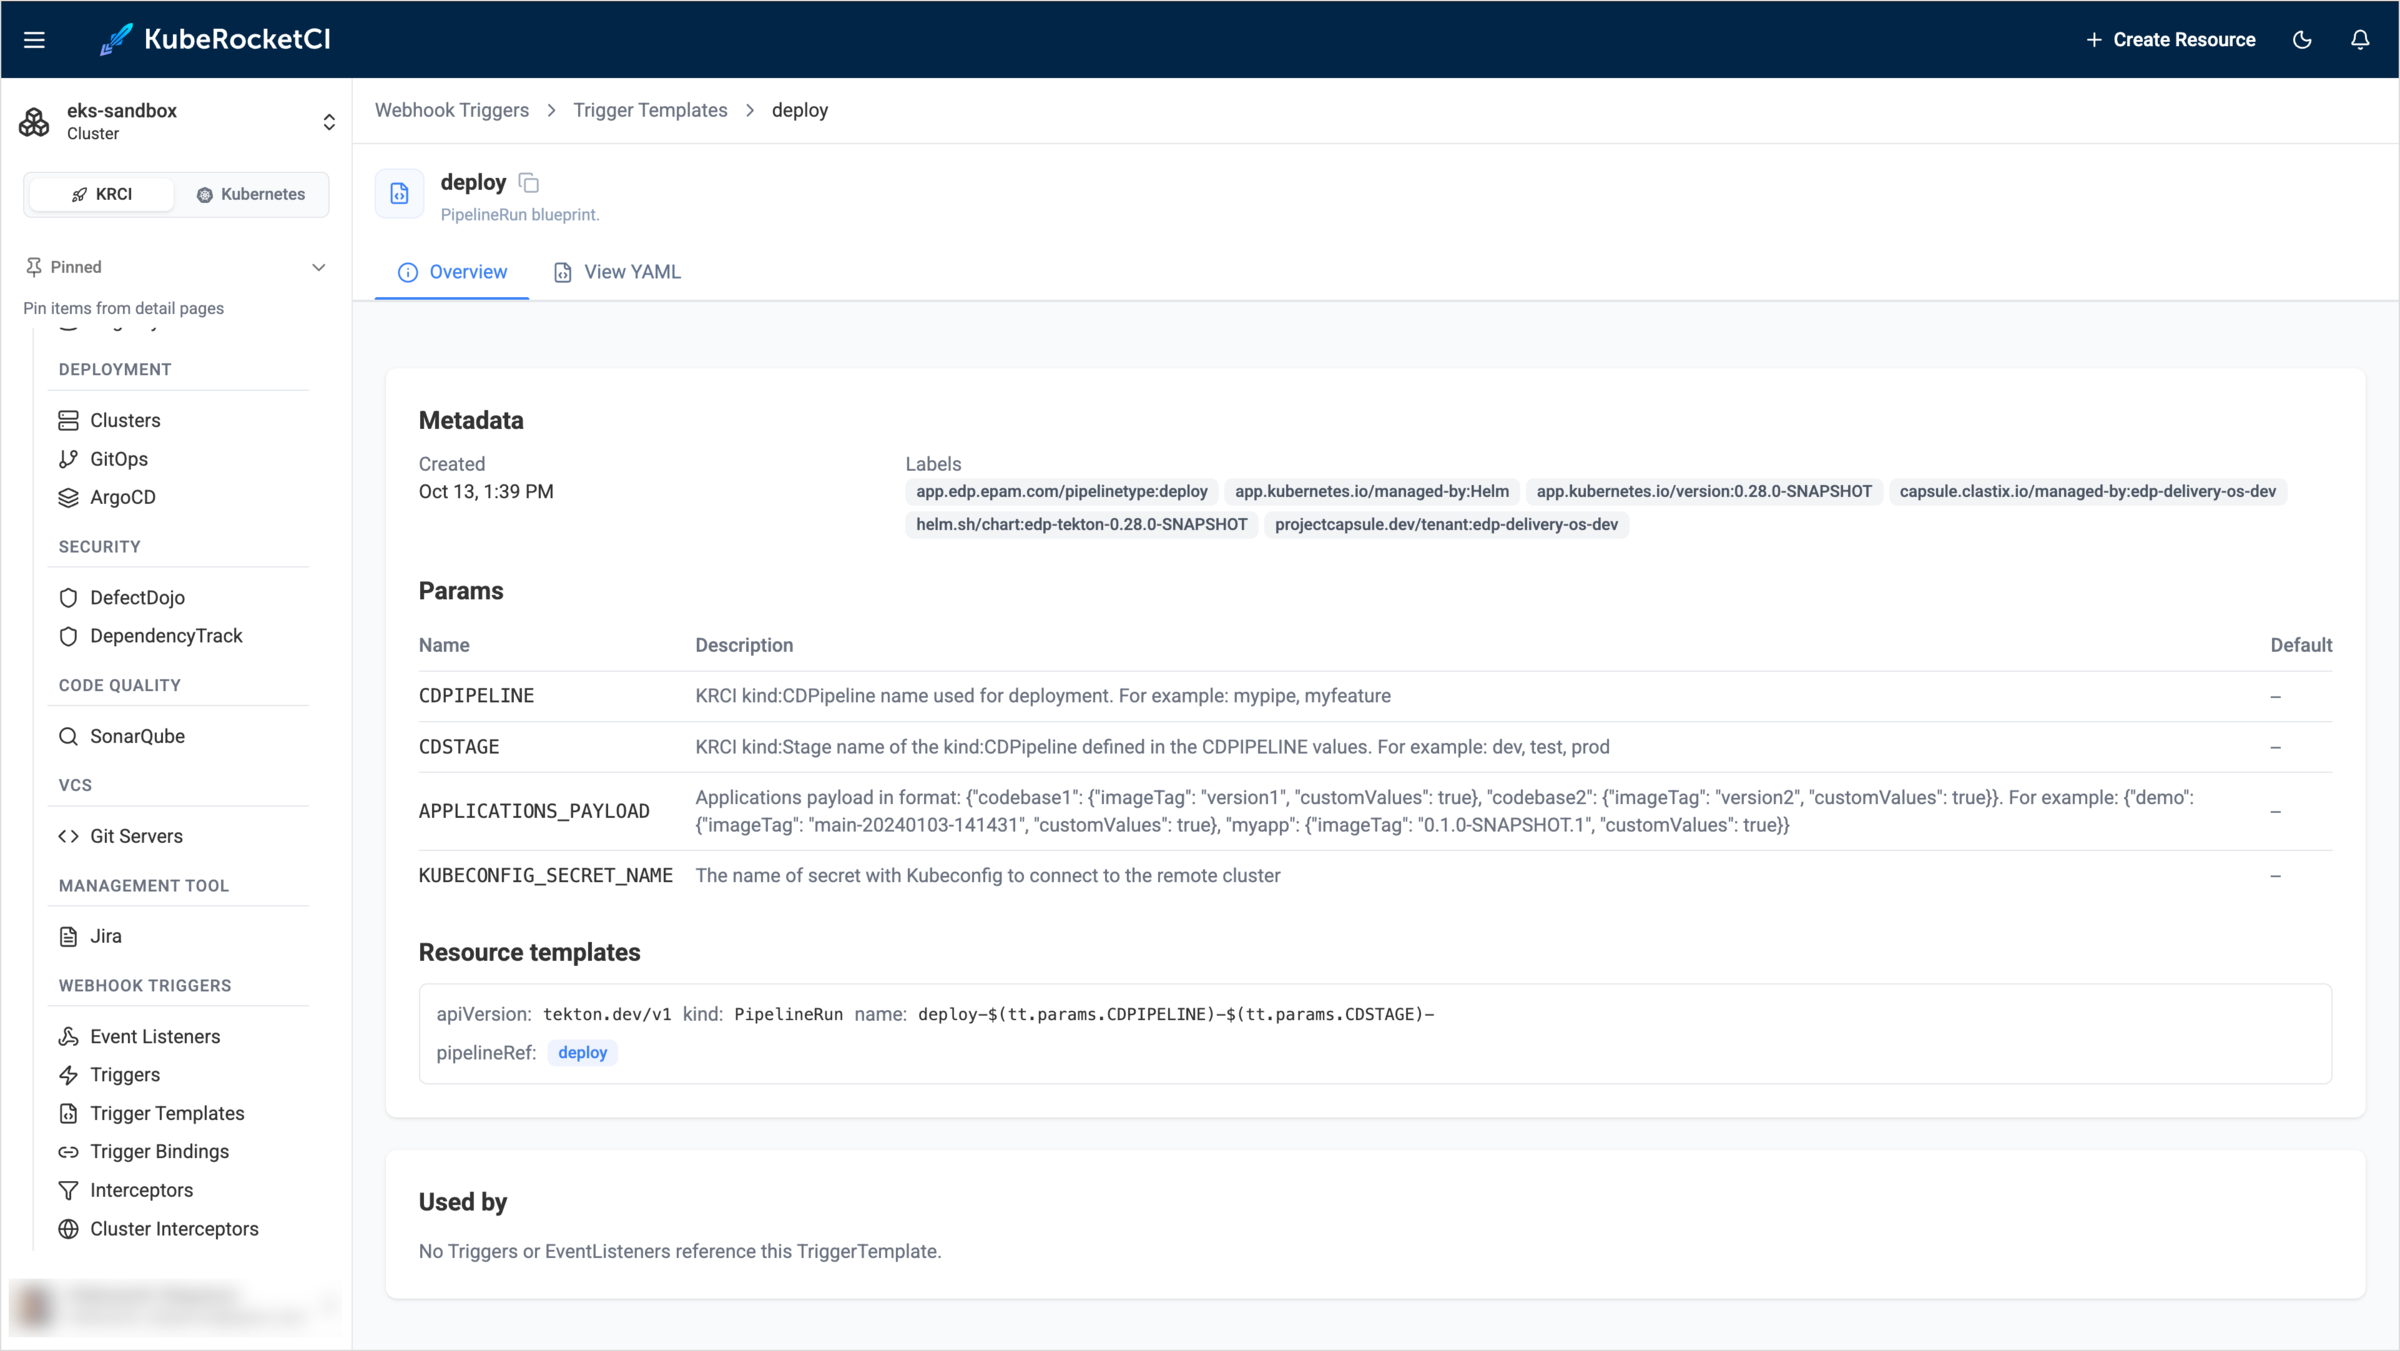
Task: Expand the eks-sandbox cluster selector
Action: point(328,122)
